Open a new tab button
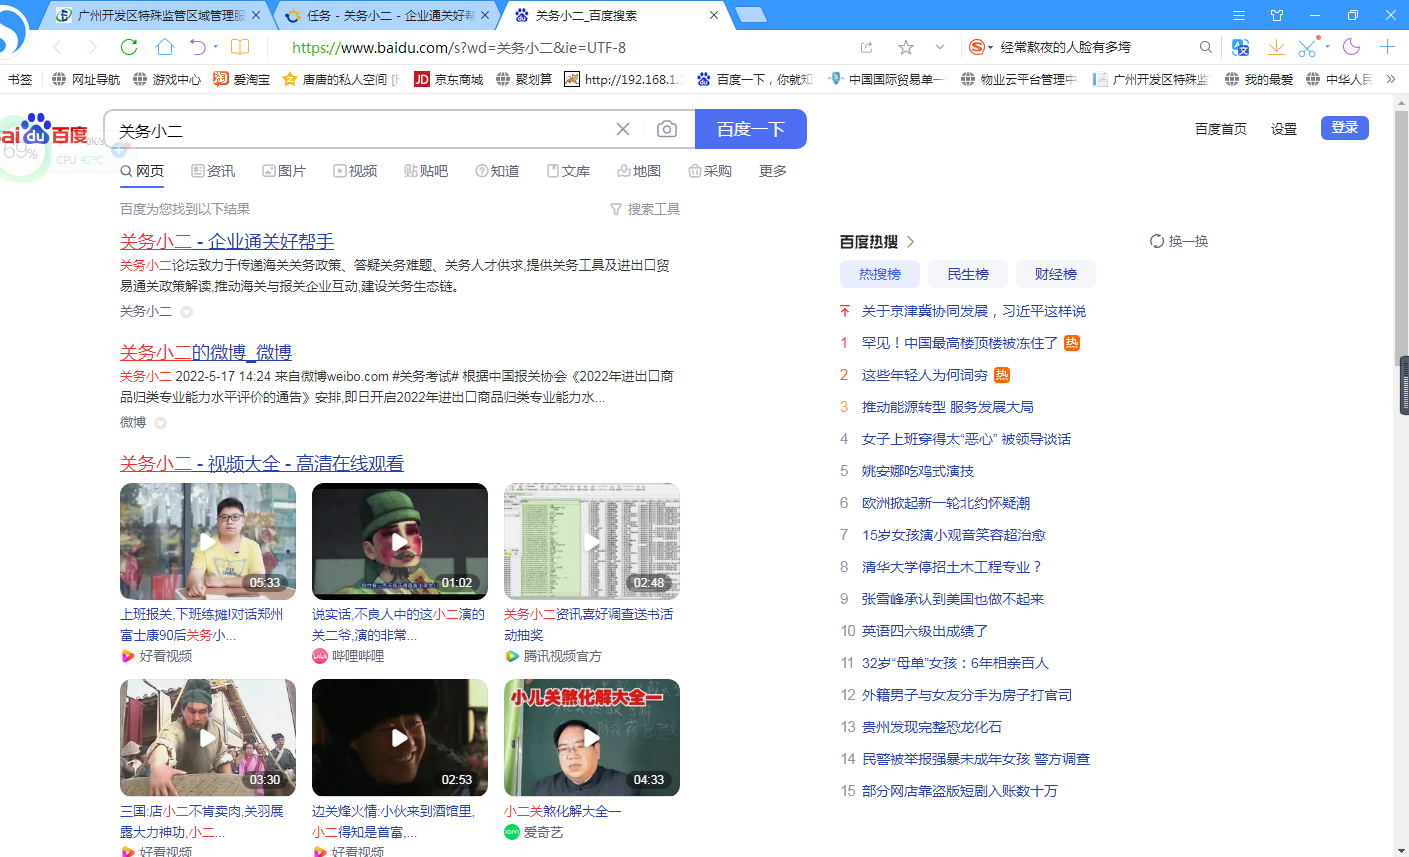The width and height of the screenshot is (1409, 857). click(x=750, y=15)
